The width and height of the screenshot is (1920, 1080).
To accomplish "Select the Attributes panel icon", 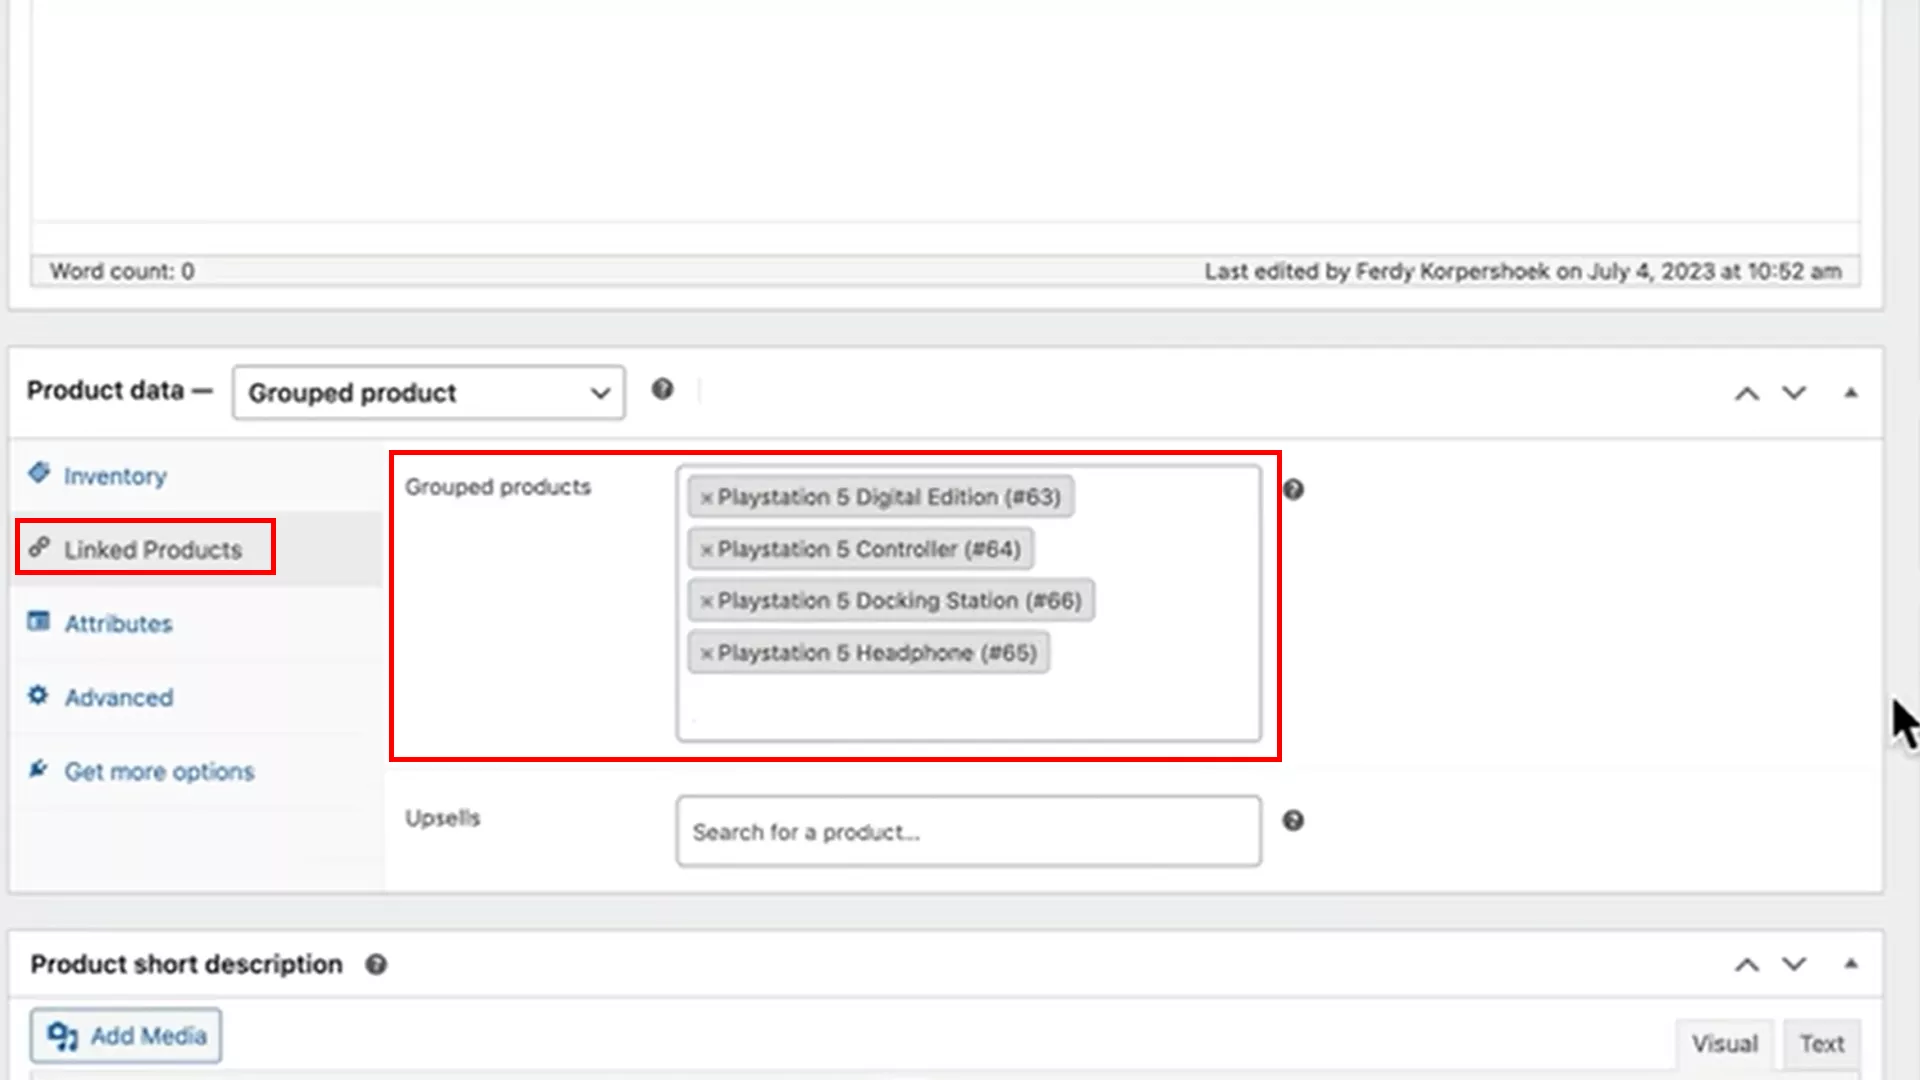I will 37,621.
